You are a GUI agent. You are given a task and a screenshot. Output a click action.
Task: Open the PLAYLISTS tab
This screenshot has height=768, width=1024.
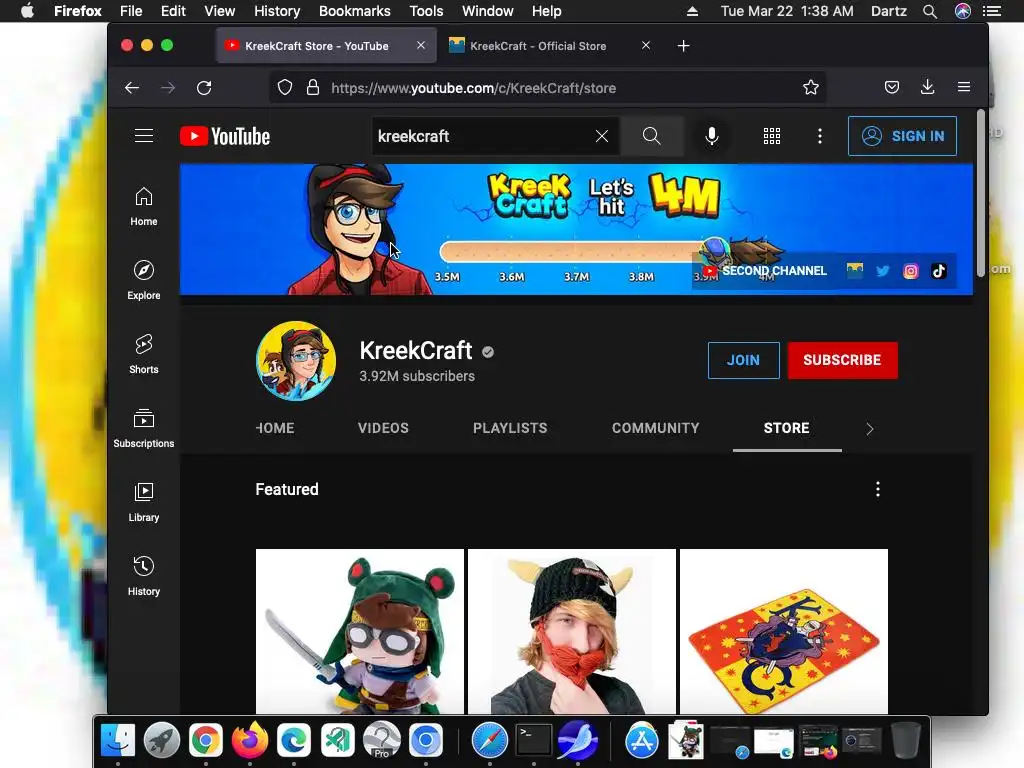click(x=510, y=428)
